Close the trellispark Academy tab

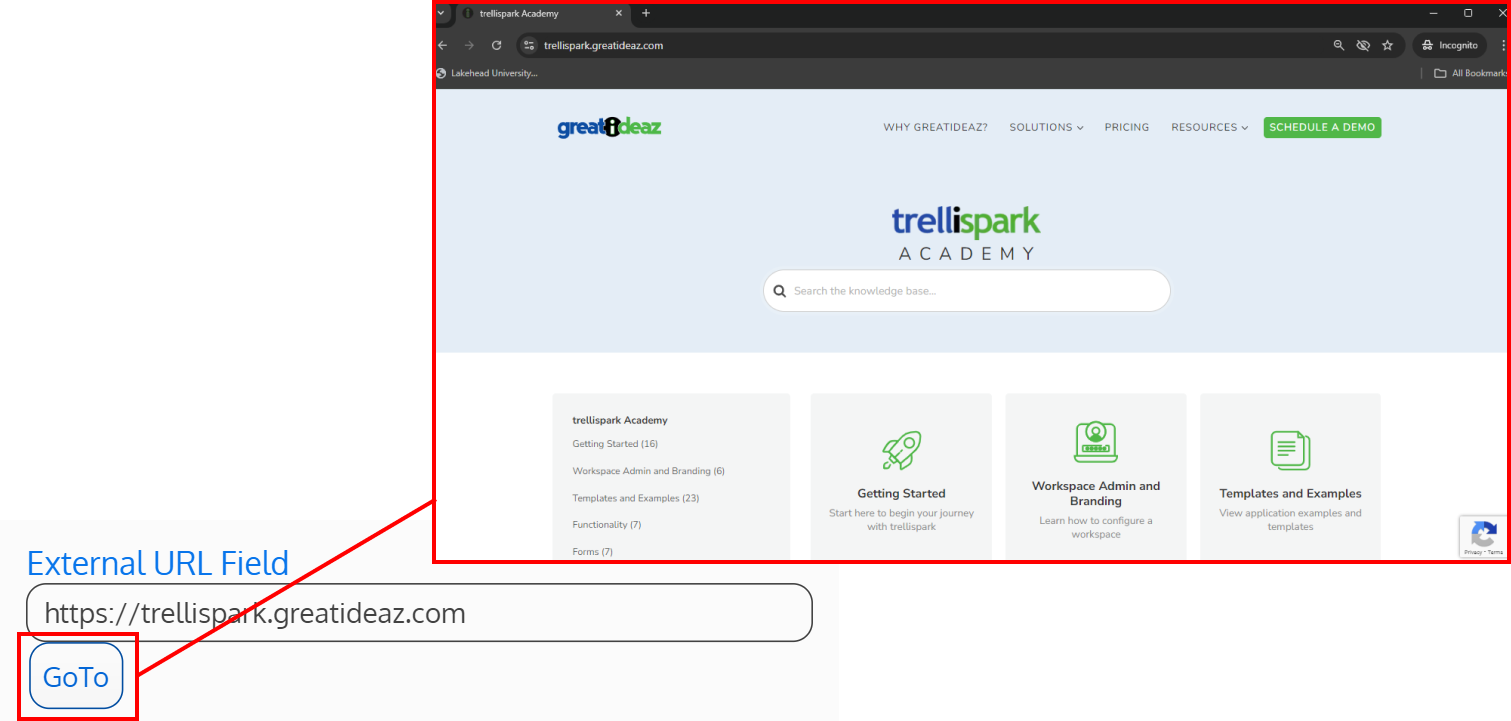click(619, 13)
